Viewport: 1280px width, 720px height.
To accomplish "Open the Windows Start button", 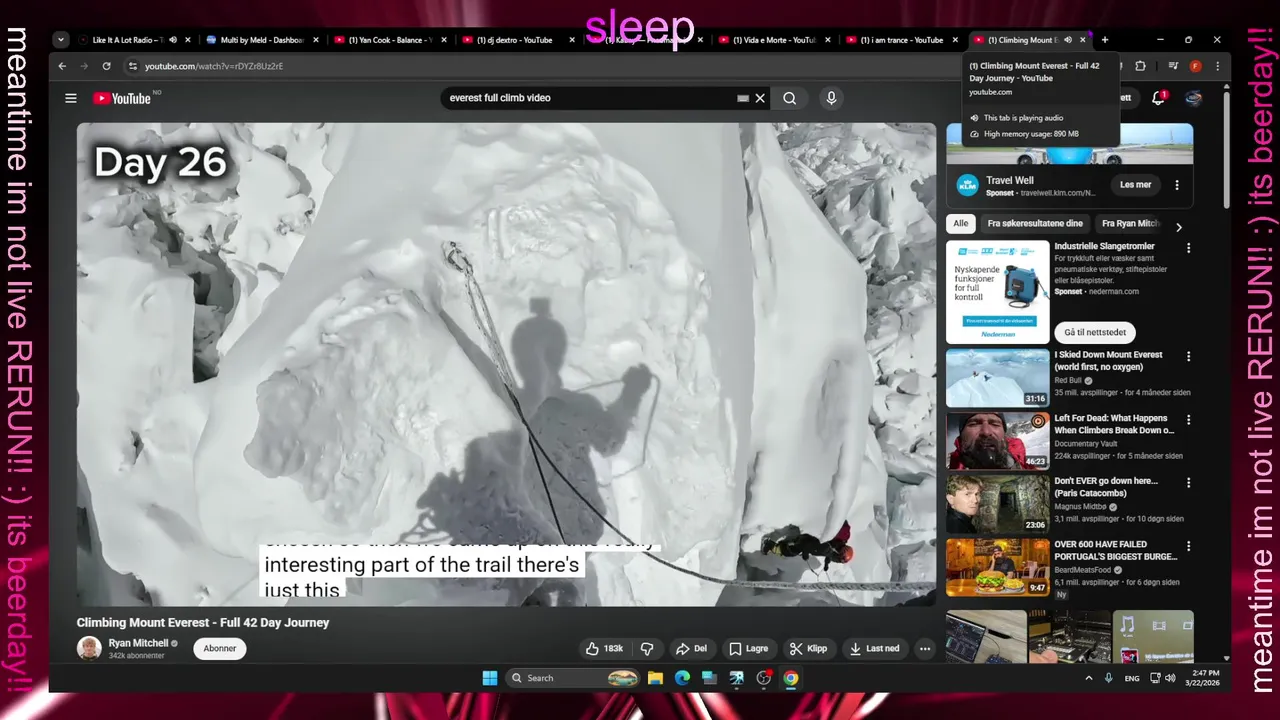I will pyautogui.click(x=490, y=678).
